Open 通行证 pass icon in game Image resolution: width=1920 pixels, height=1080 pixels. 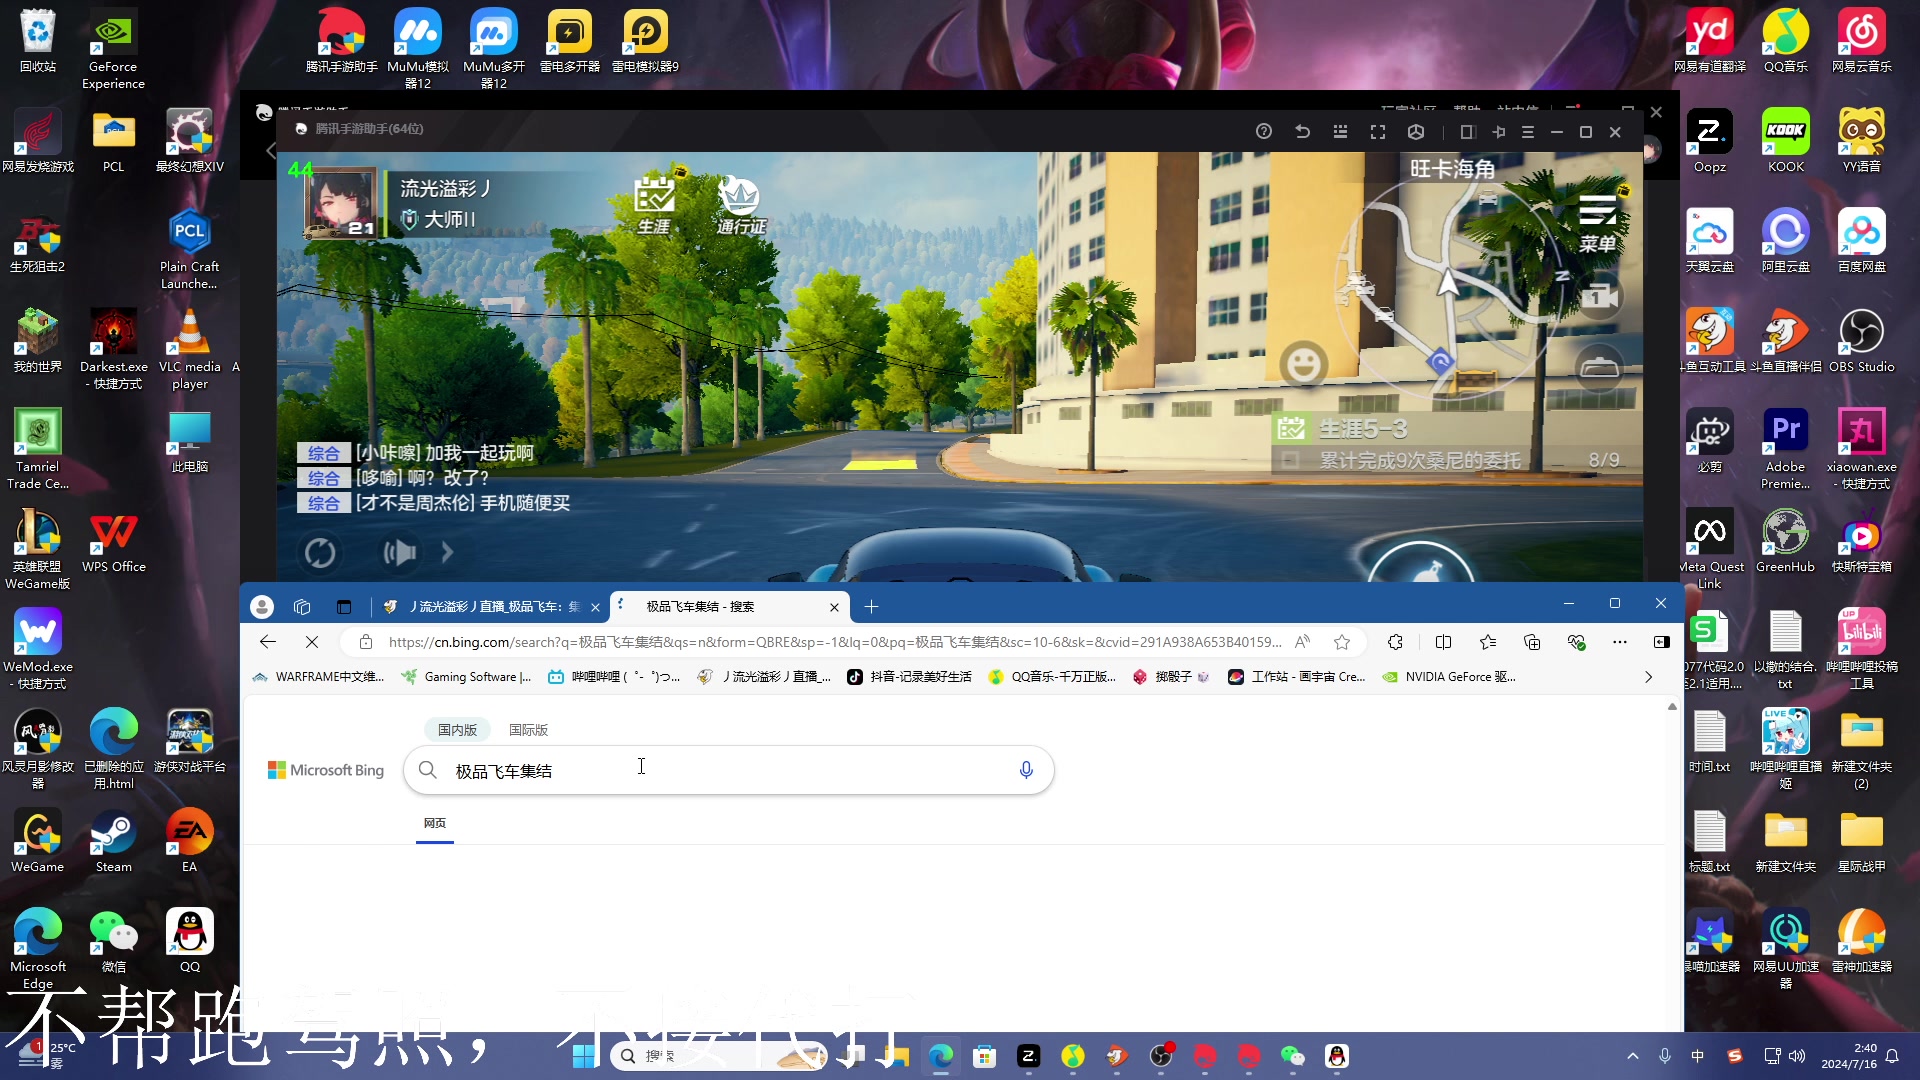[740, 205]
